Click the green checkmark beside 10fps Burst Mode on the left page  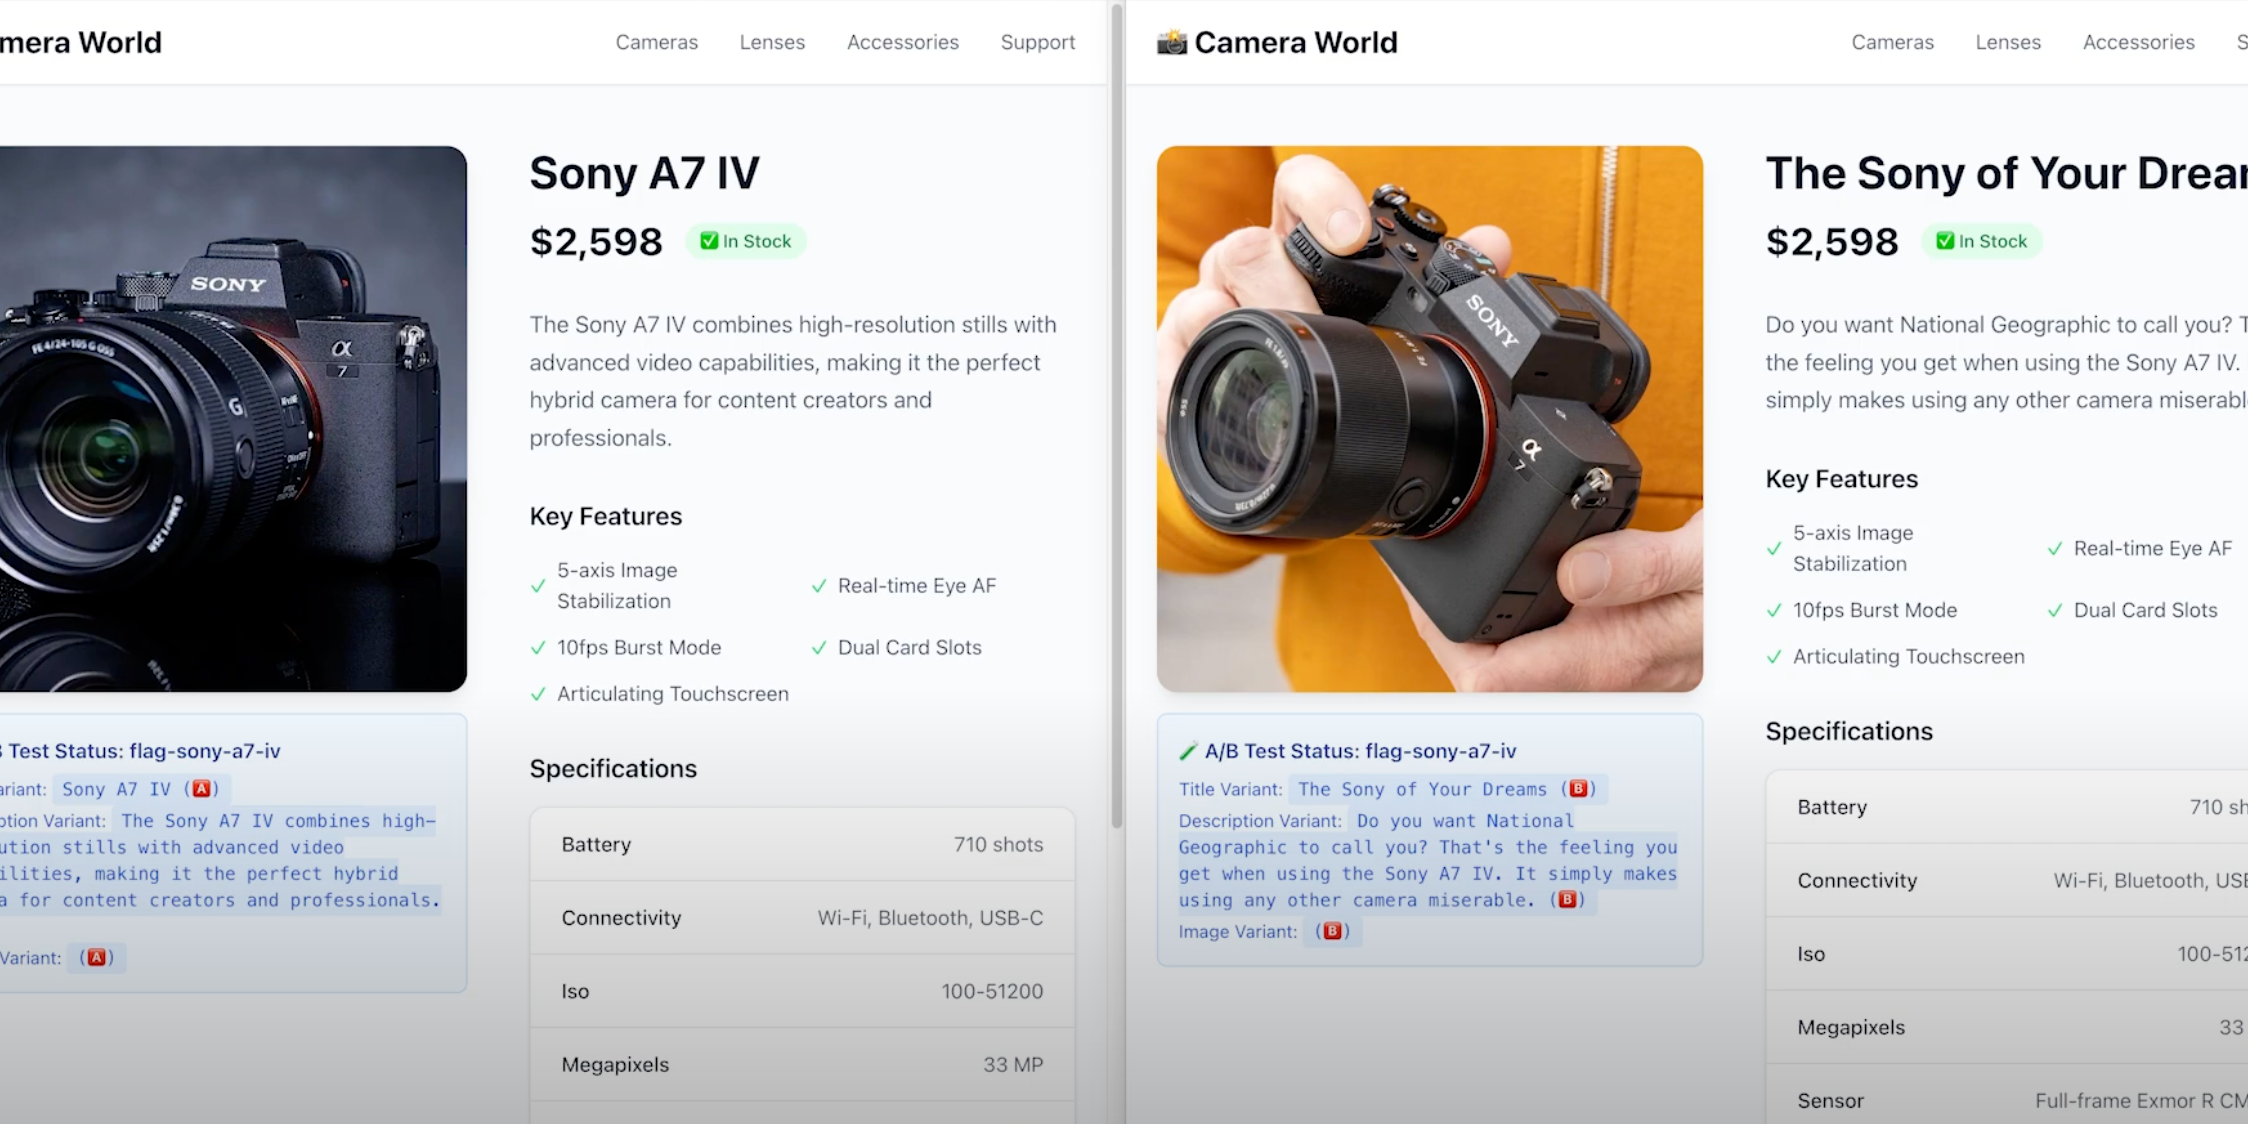tap(538, 648)
